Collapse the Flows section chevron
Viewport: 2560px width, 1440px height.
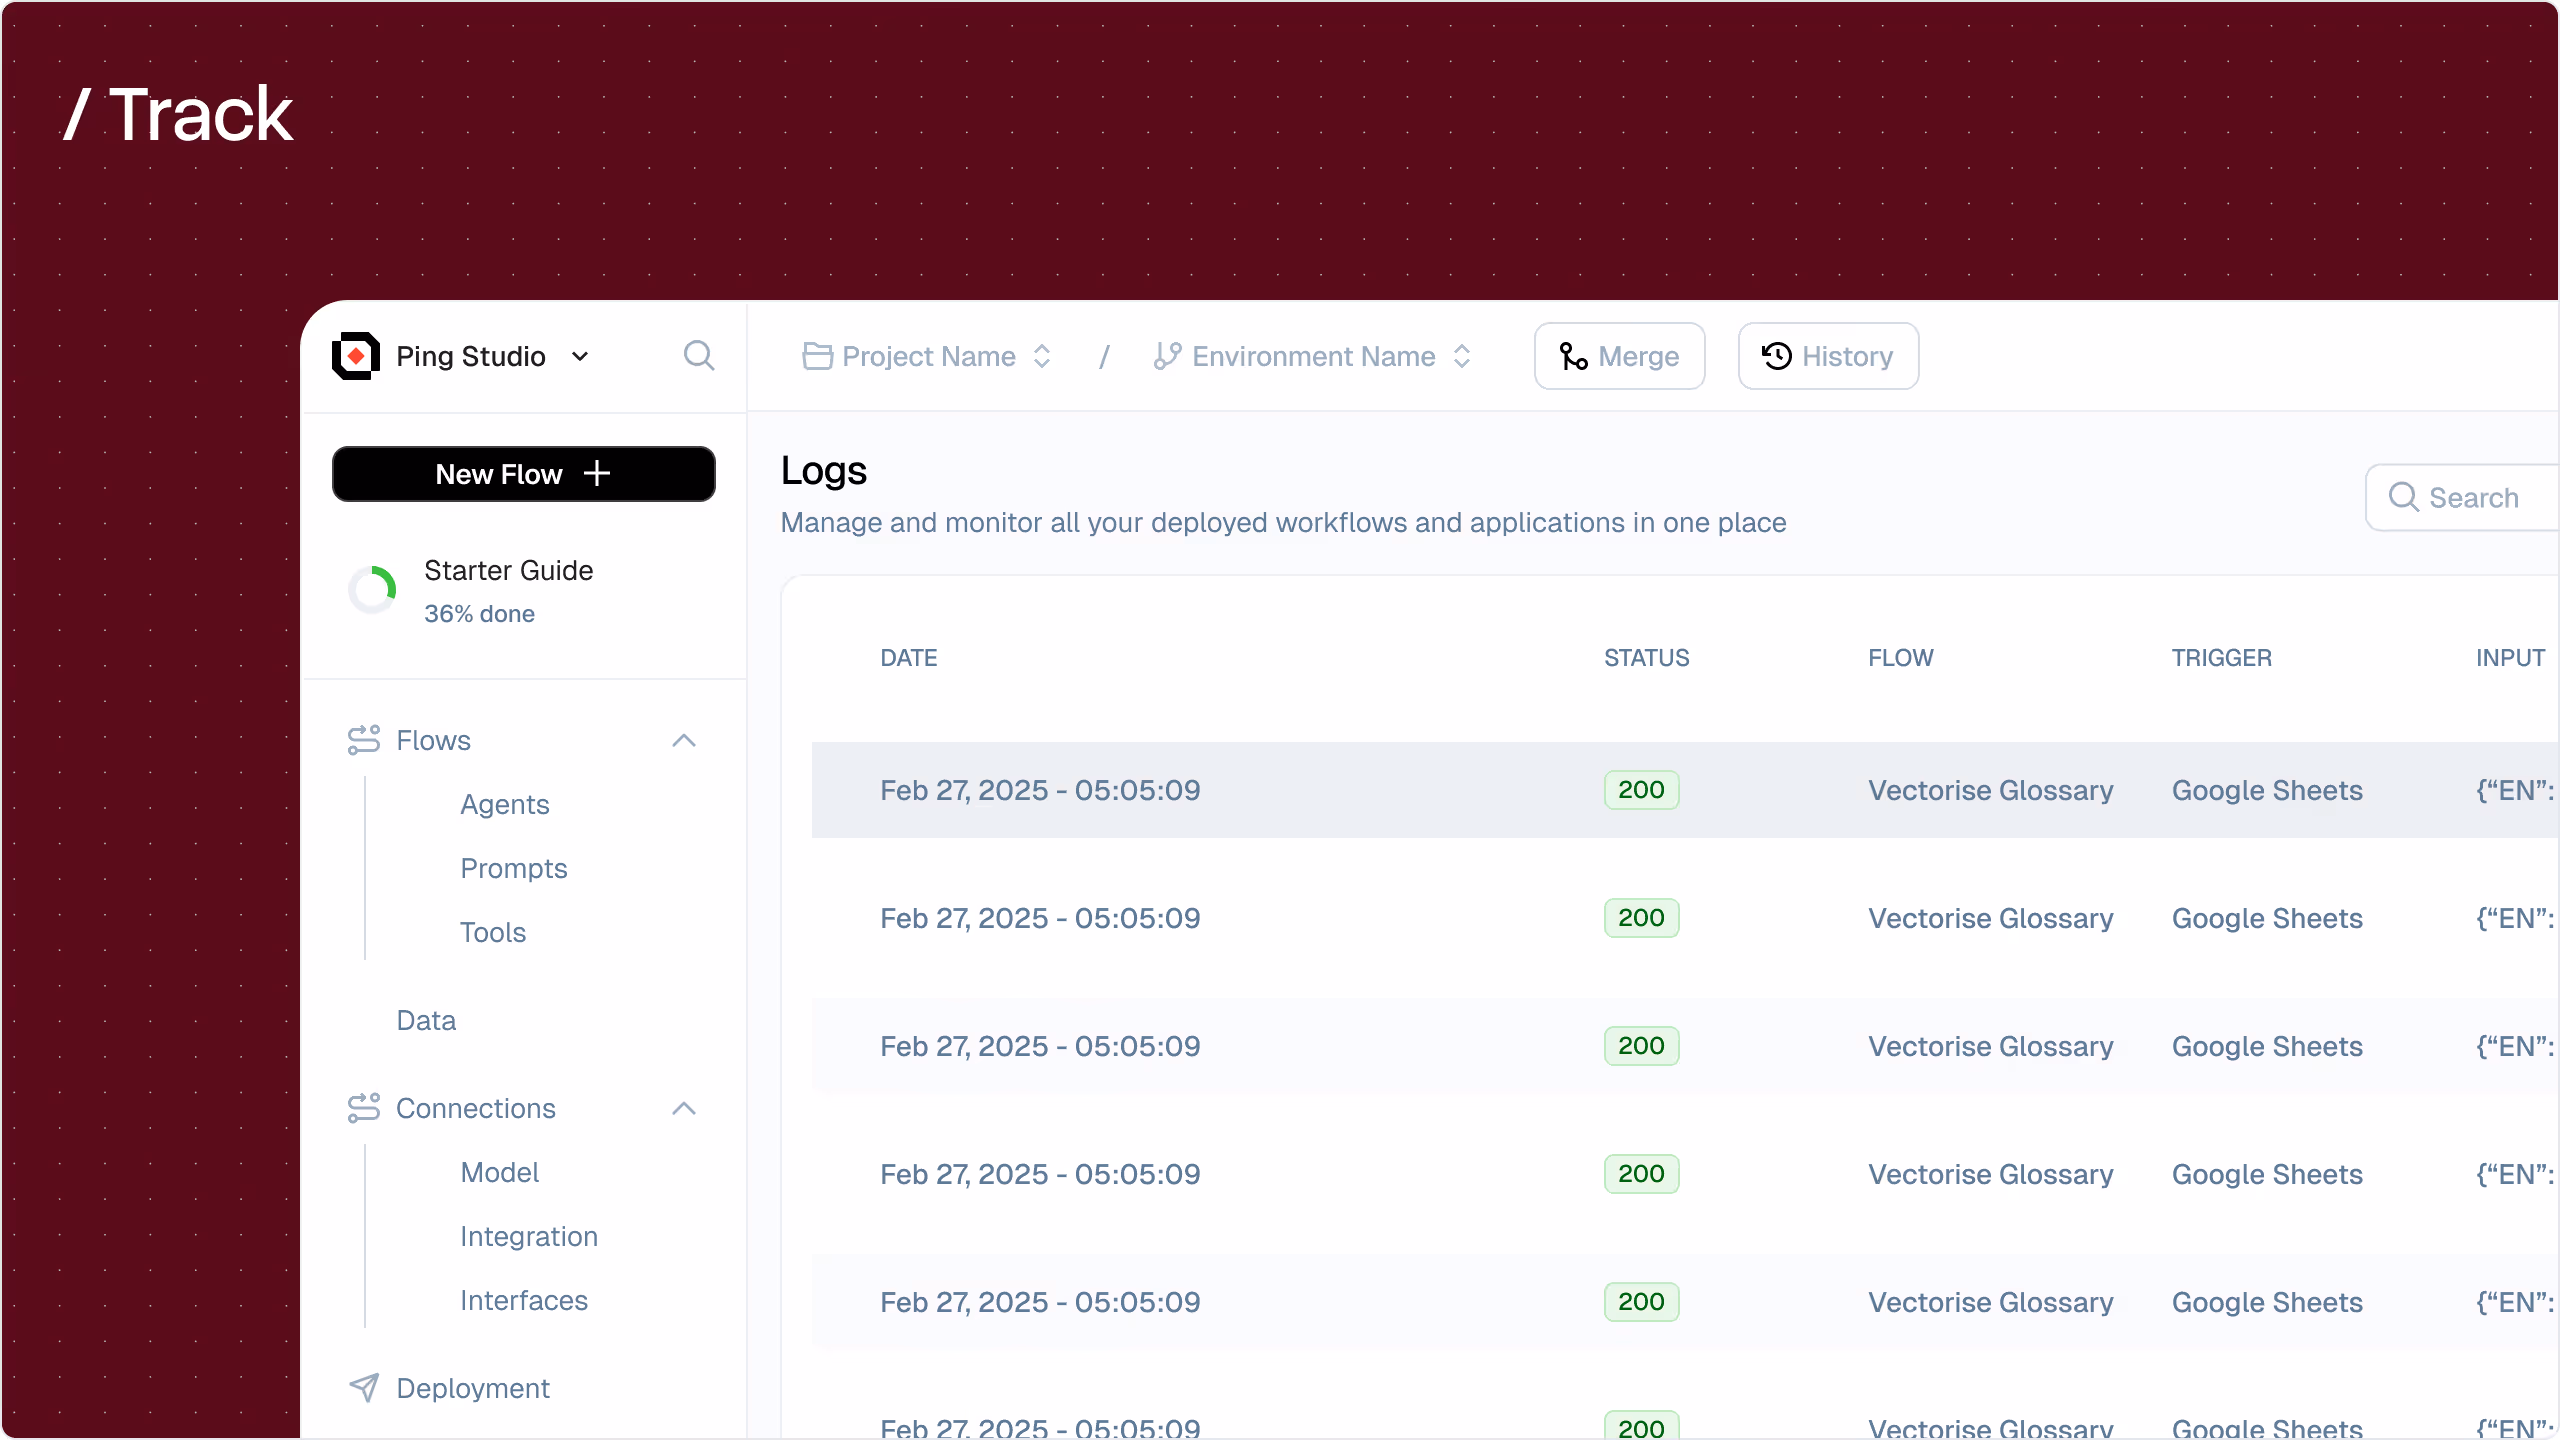coord(684,741)
